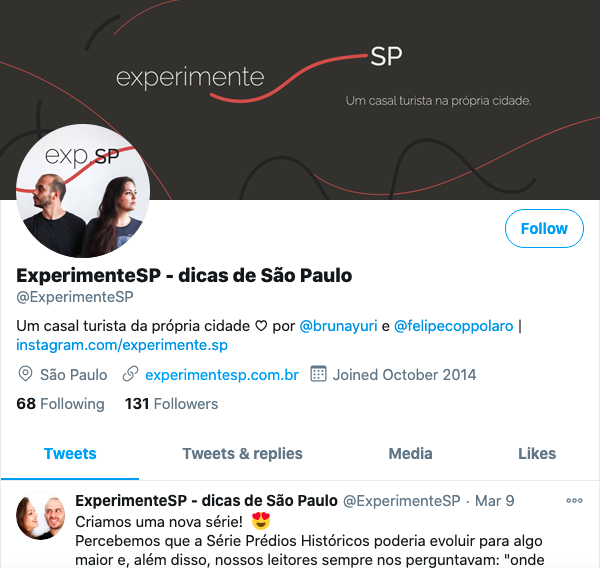600x568 pixels.
Task: Click the Follow button
Action: click(x=544, y=229)
